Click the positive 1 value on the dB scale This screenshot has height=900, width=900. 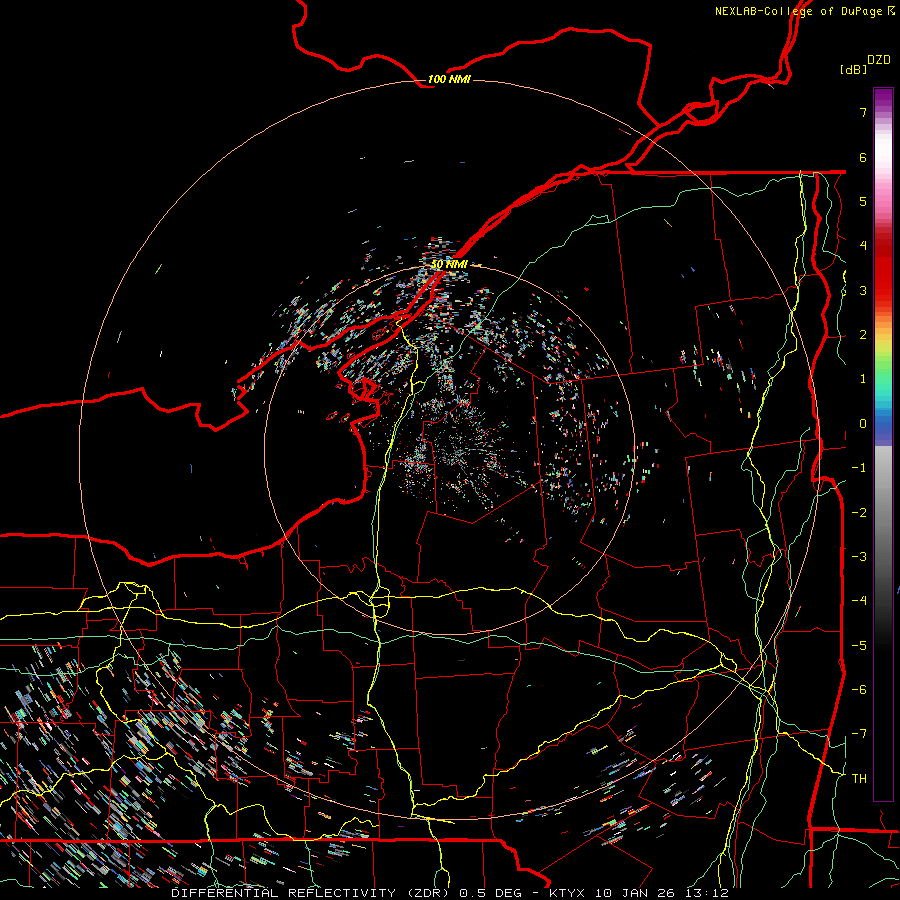coord(863,379)
